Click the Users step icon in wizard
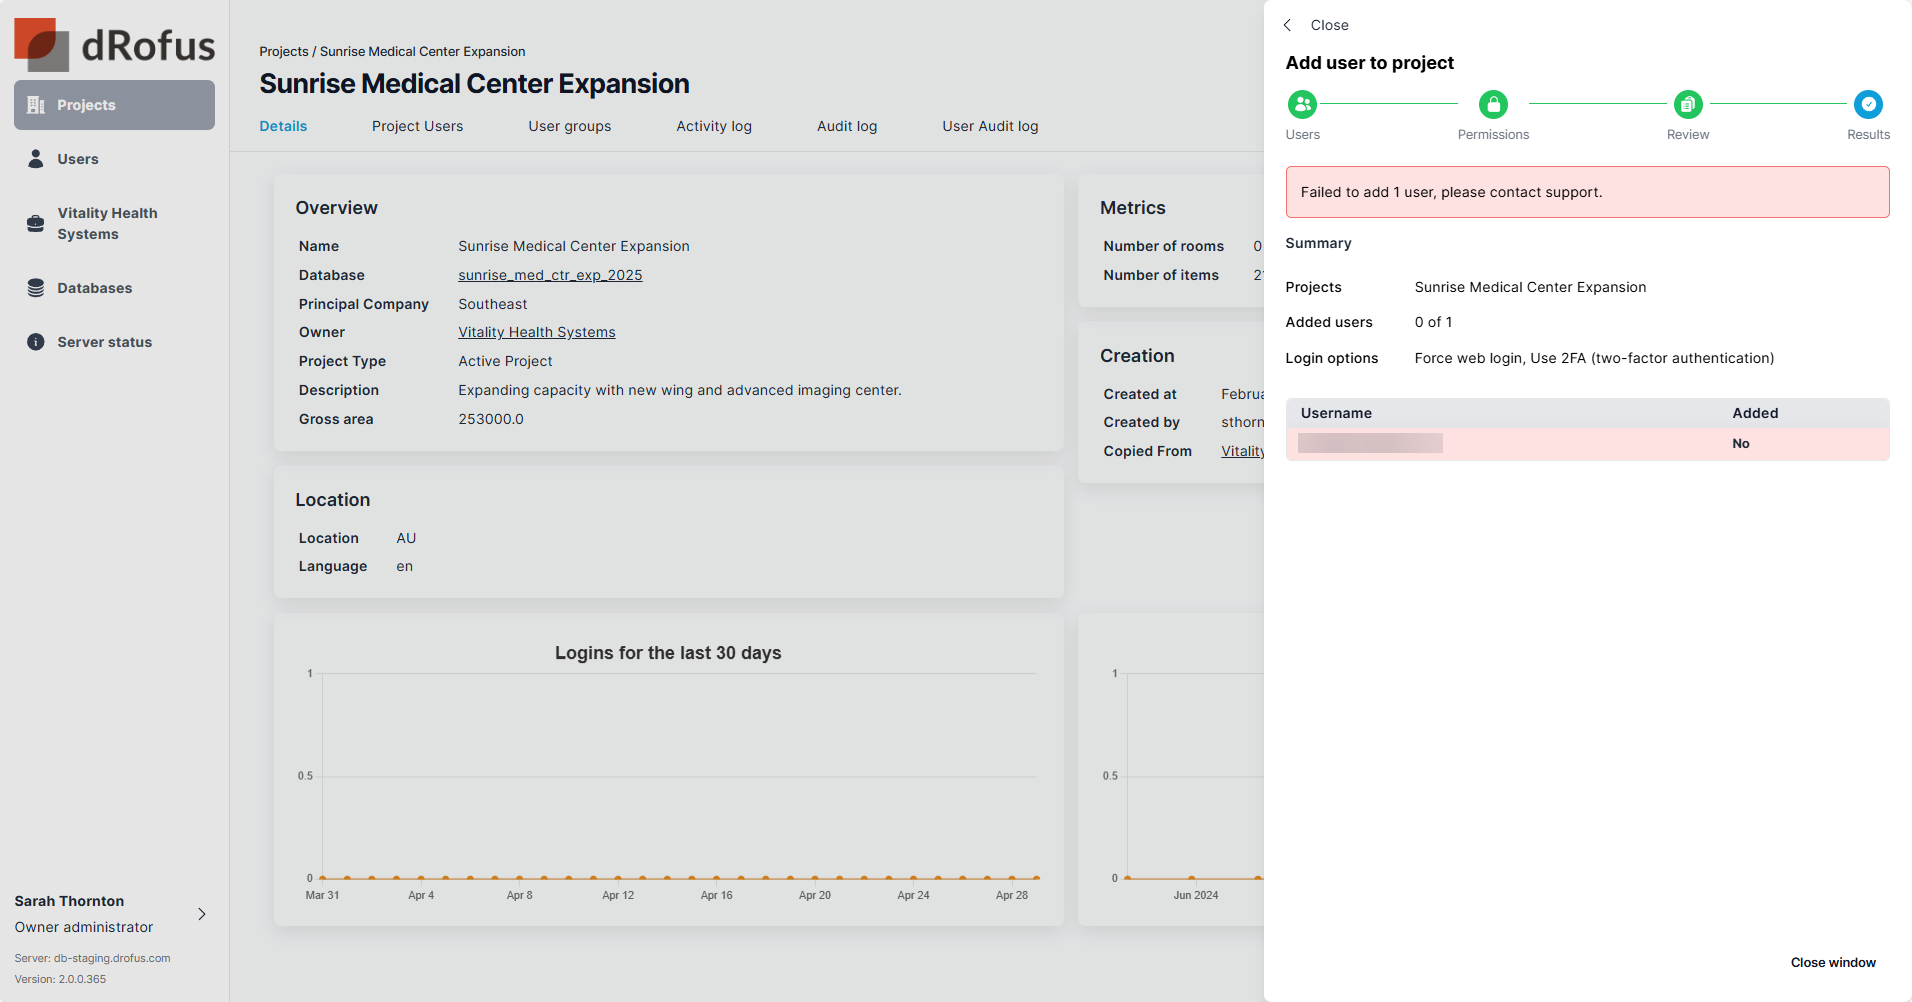This screenshot has height=1002, width=1912. [1302, 104]
